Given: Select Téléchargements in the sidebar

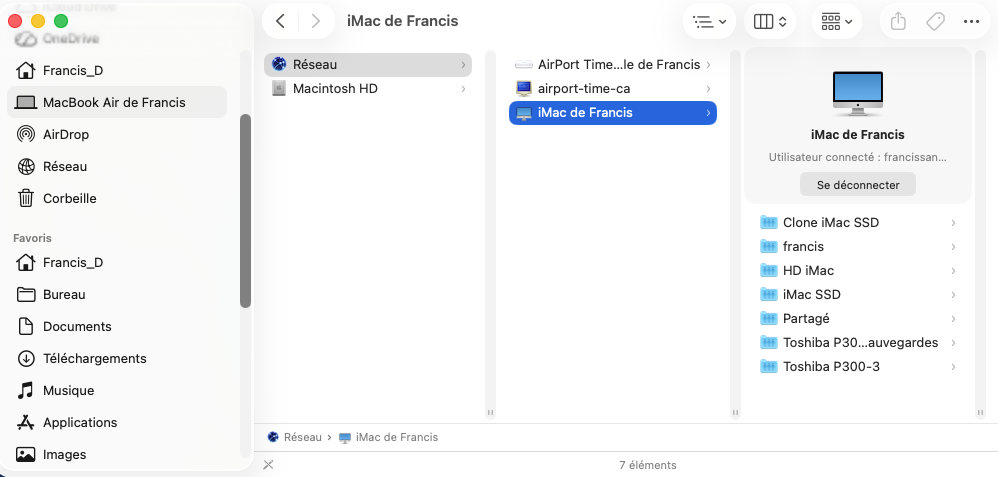Looking at the screenshot, I should (94, 358).
